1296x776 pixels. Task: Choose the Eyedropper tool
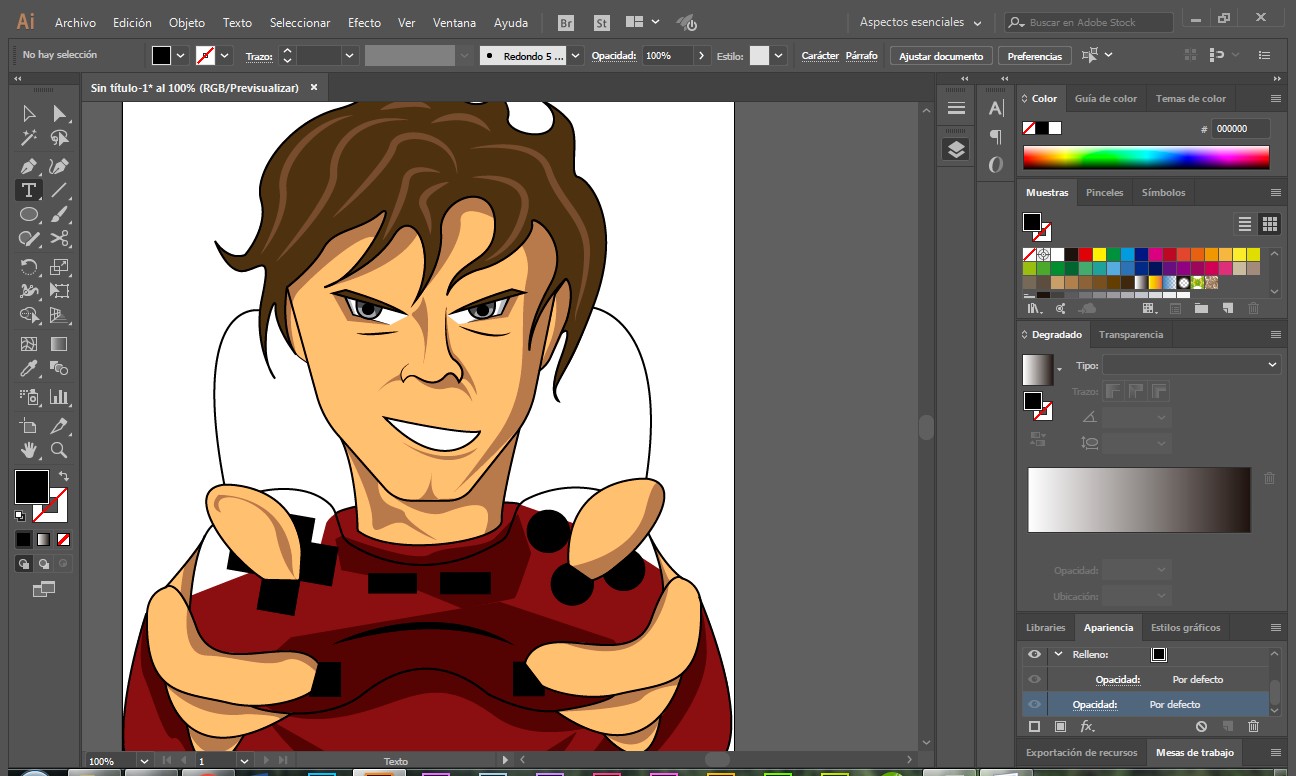pyautogui.click(x=29, y=370)
